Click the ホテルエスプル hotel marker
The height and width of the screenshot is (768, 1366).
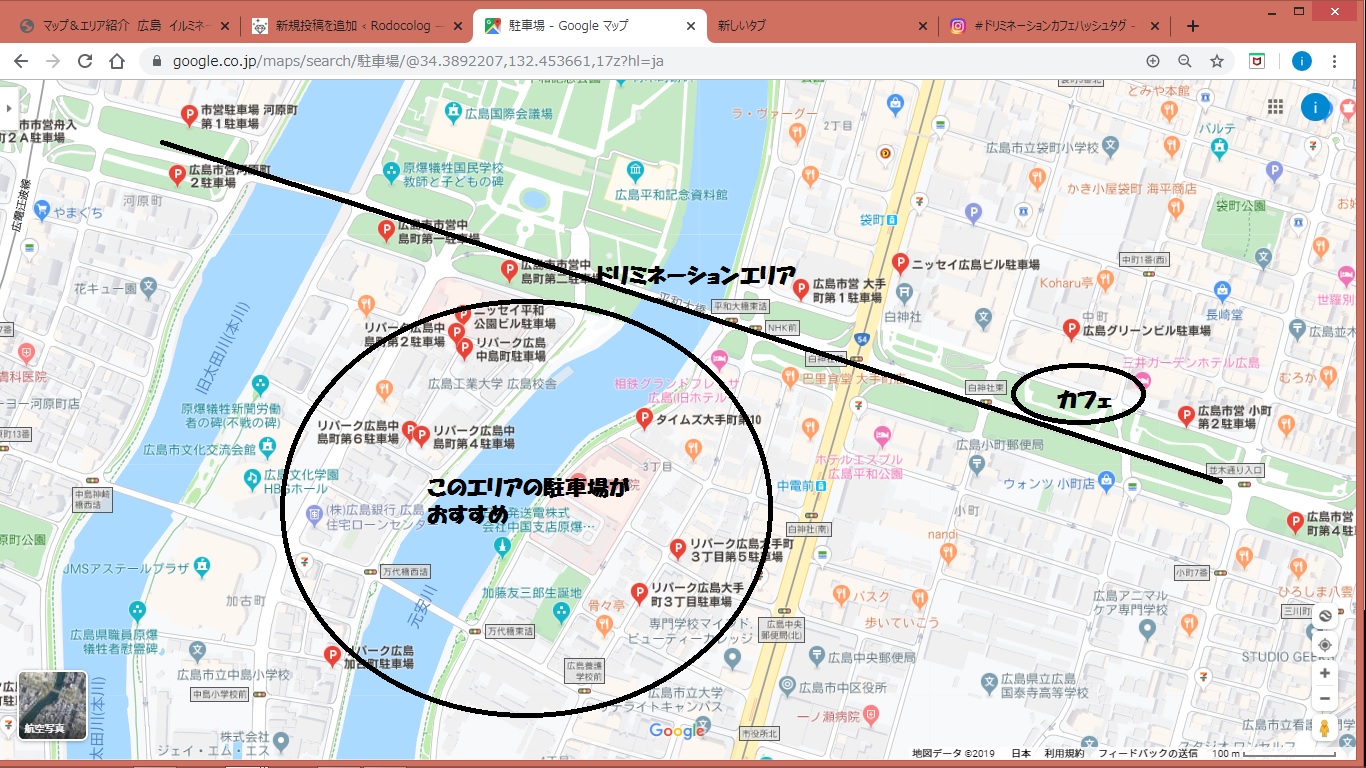[x=881, y=437]
